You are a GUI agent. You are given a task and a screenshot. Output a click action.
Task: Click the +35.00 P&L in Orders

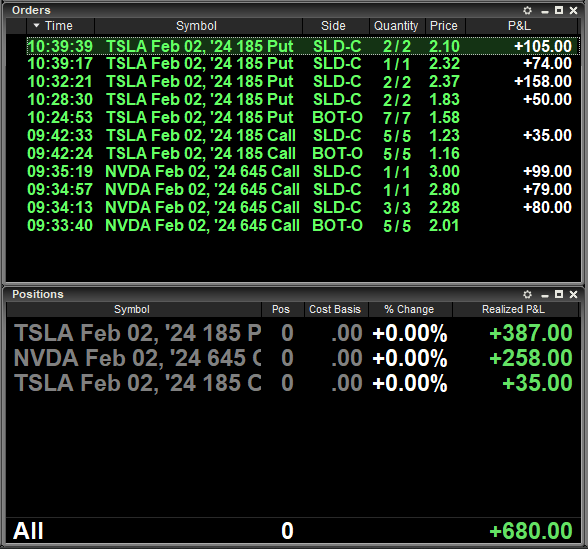click(548, 135)
